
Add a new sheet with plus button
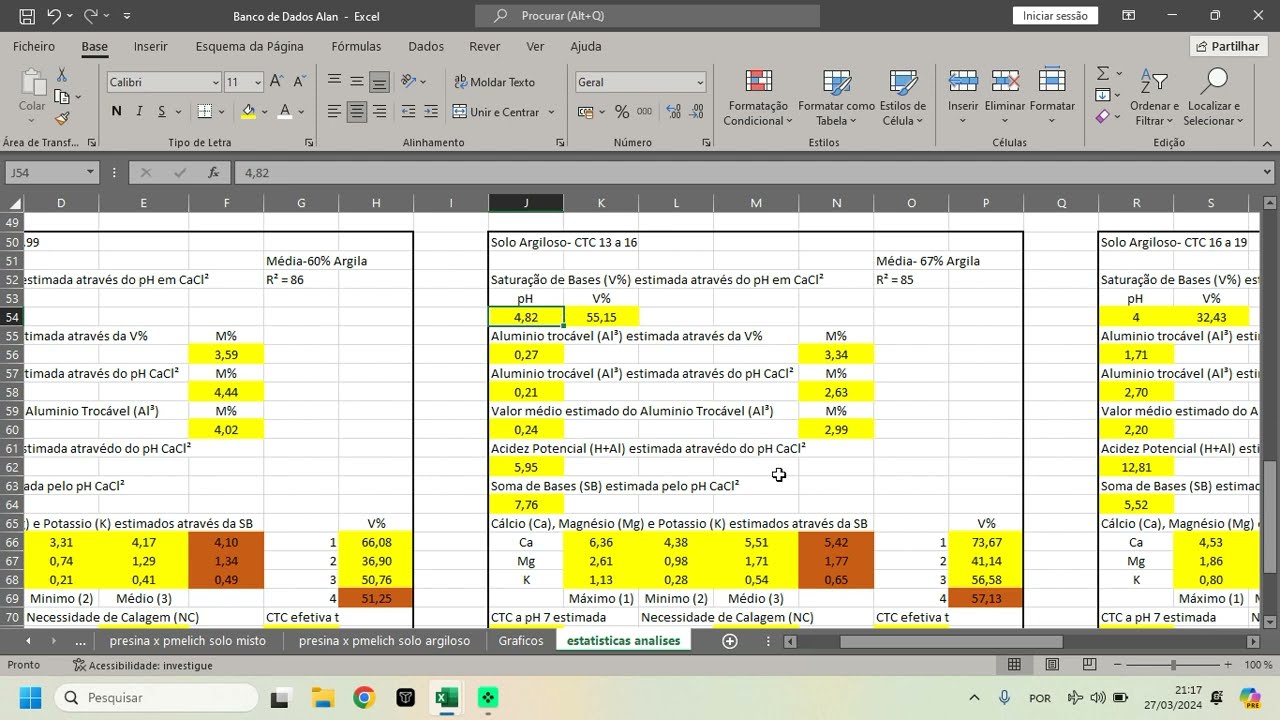coord(730,641)
